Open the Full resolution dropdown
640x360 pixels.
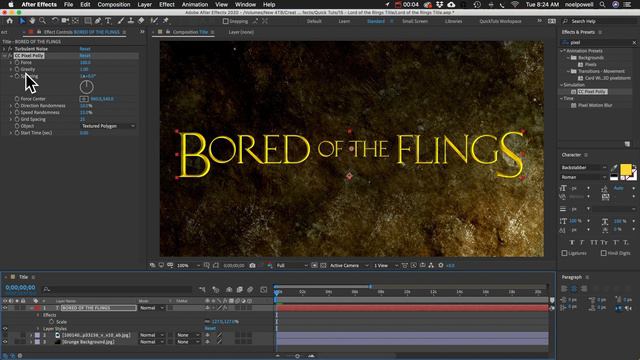click(x=292, y=265)
